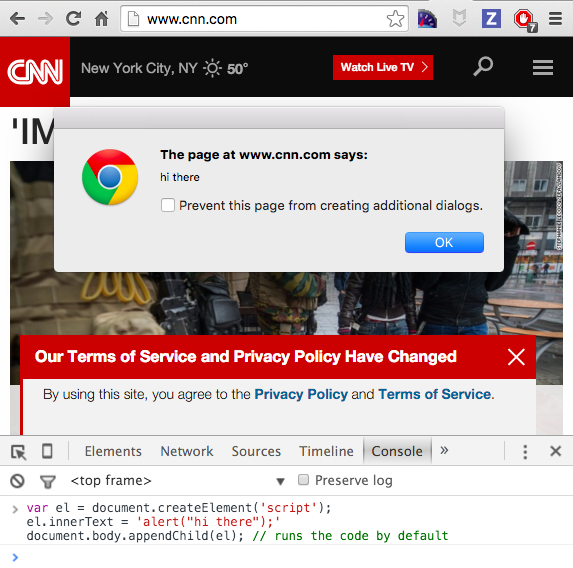Switch to the Timeline tab
573x568 pixels.
[326, 451]
